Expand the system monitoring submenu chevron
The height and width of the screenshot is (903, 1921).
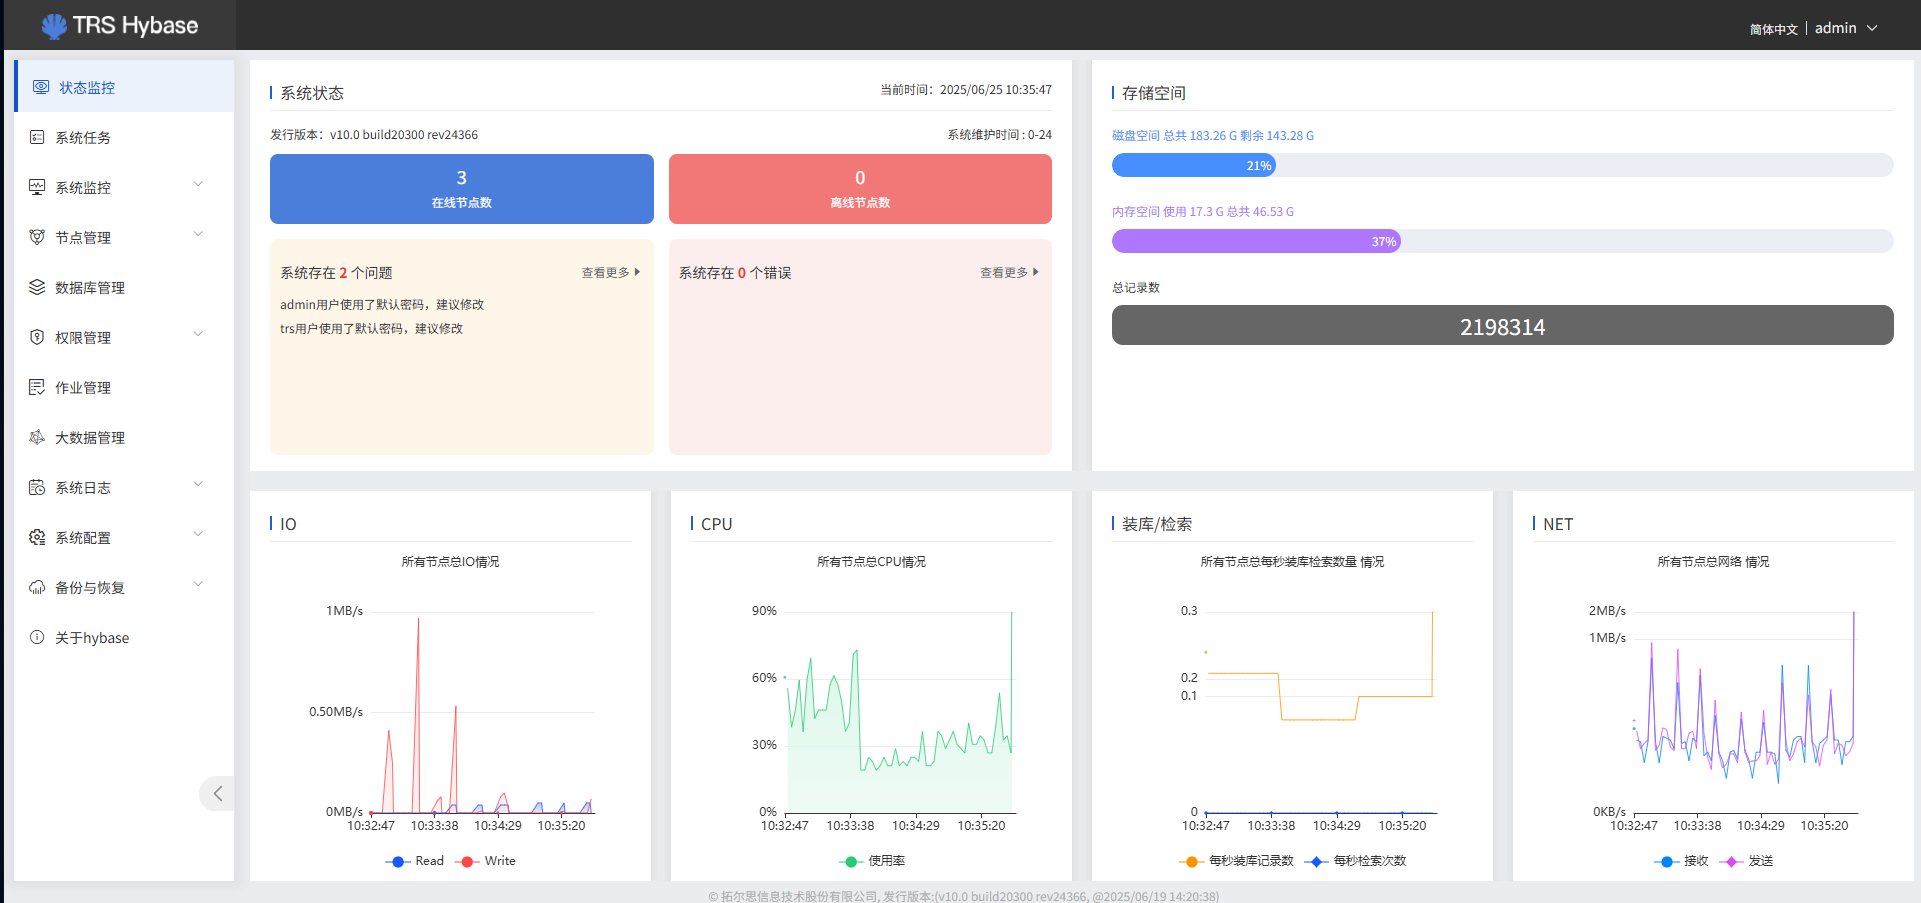click(x=198, y=185)
